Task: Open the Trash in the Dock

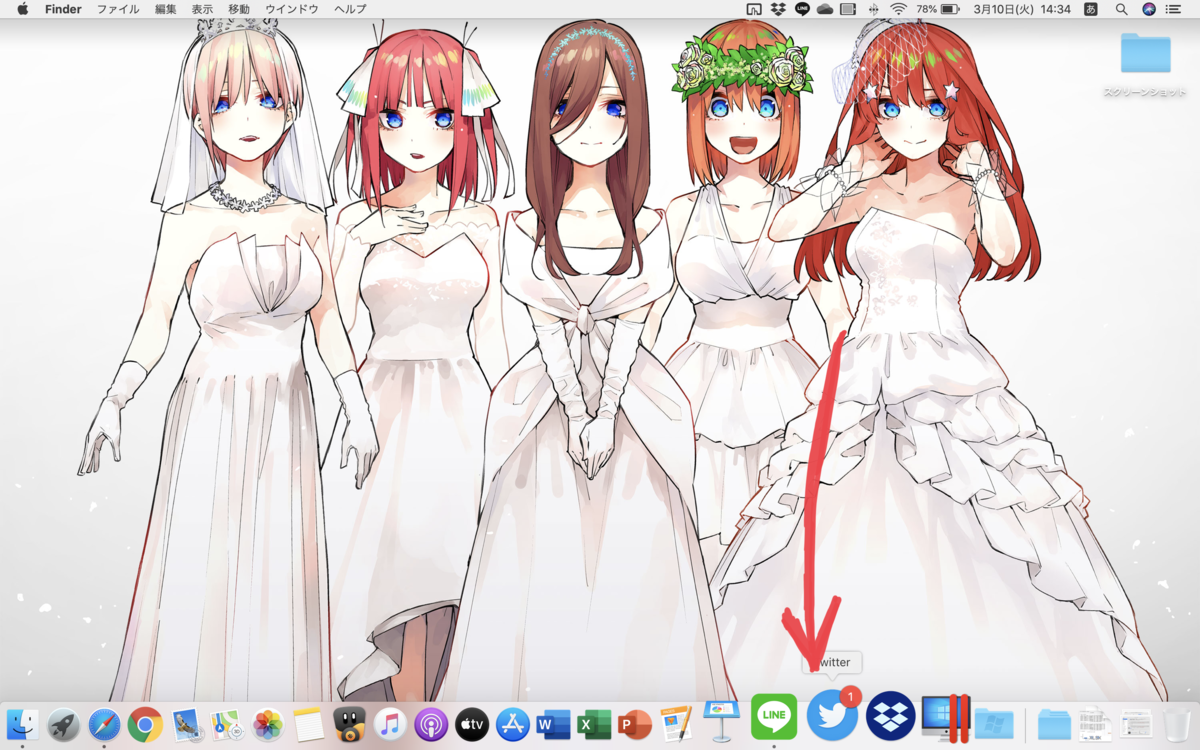Action: coord(1179,724)
